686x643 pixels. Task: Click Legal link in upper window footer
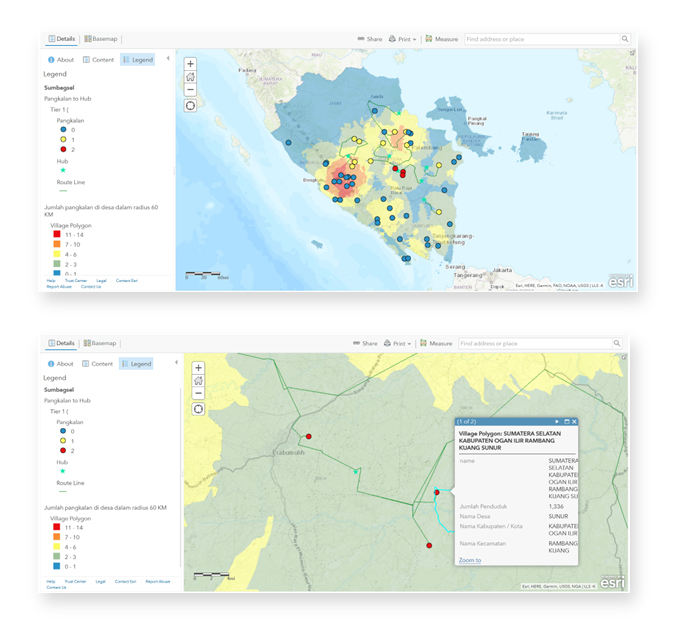pos(101,280)
